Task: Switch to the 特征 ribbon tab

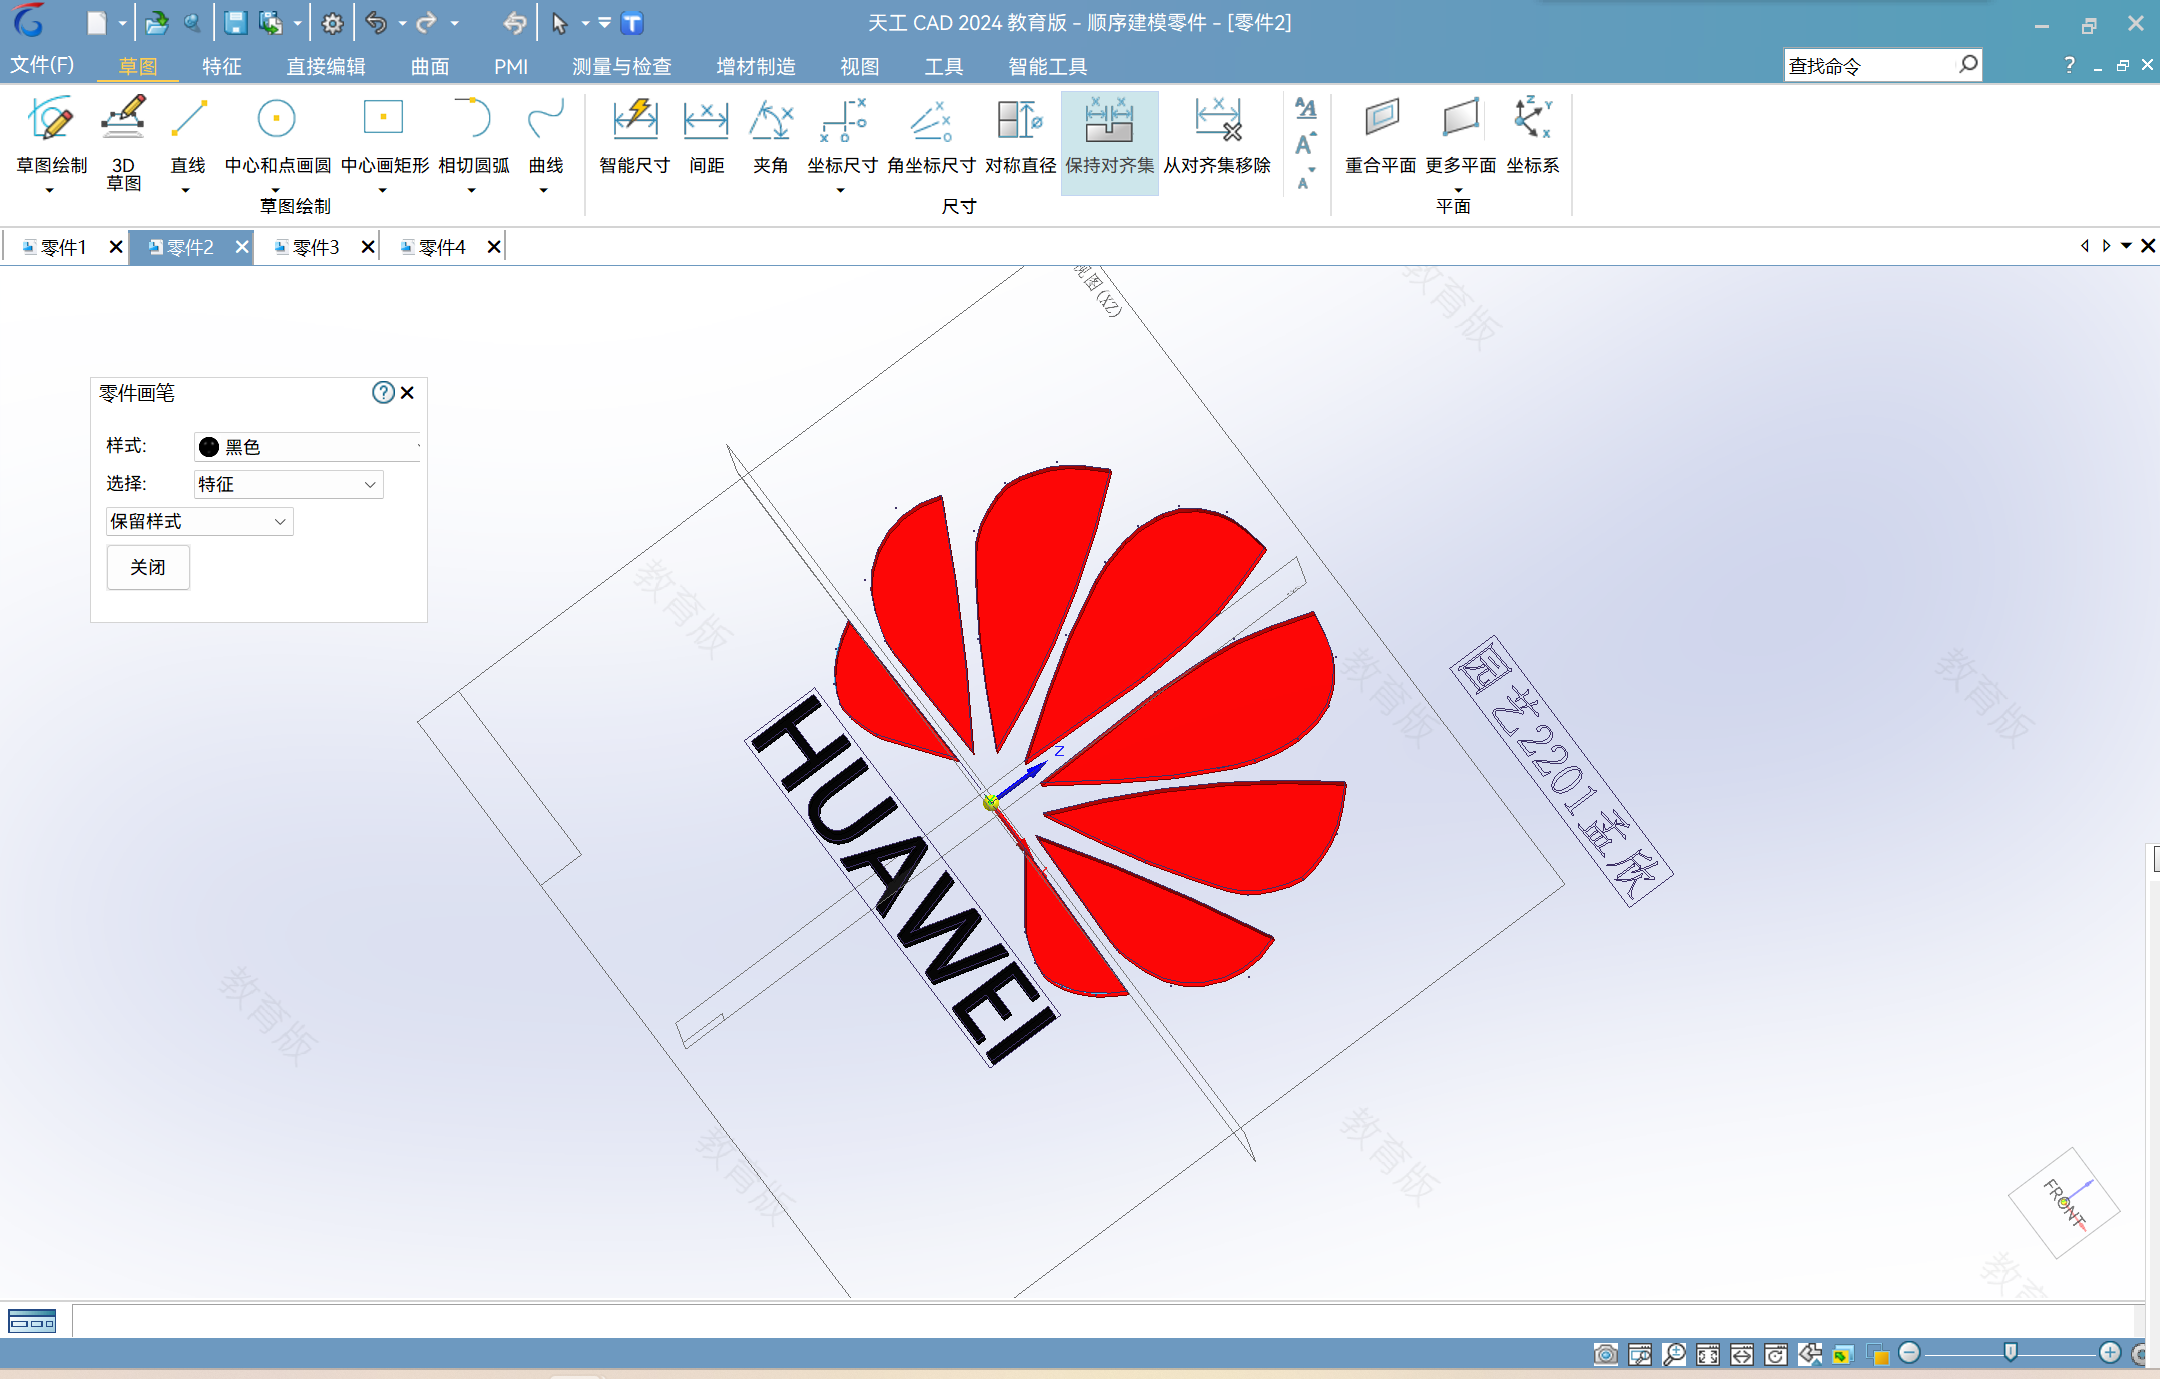Action: click(x=221, y=66)
